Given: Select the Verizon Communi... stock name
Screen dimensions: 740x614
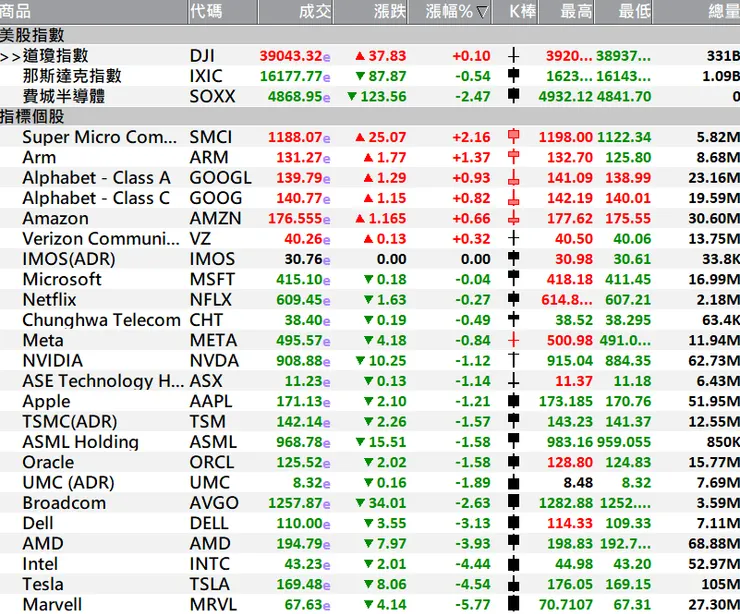Looking at the screenshot, I should (x=101, y=238).
